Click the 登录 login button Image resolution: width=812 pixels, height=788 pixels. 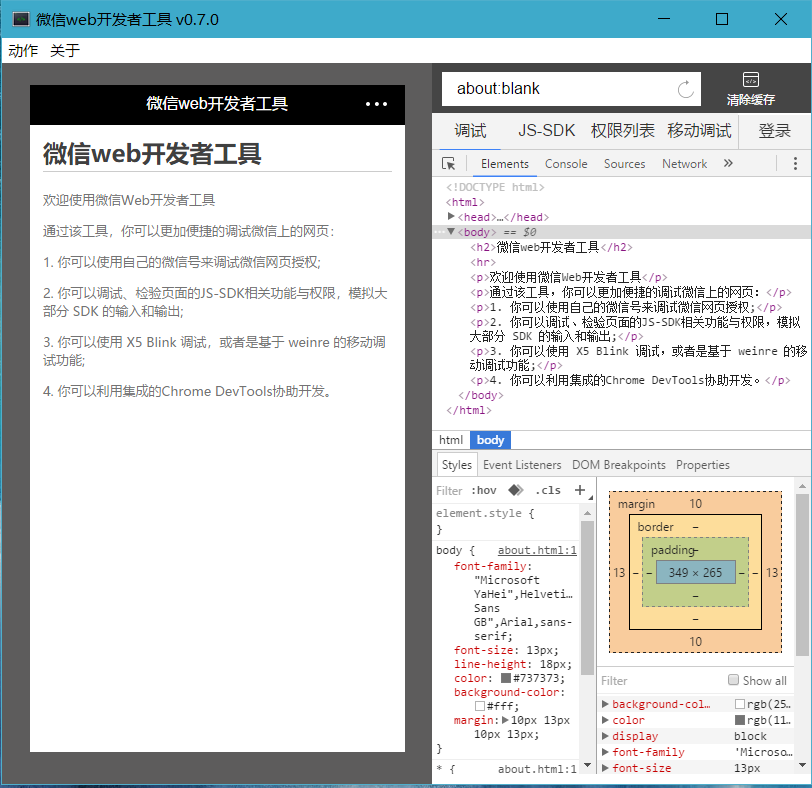pyautogui.click(x=775, y=130)
